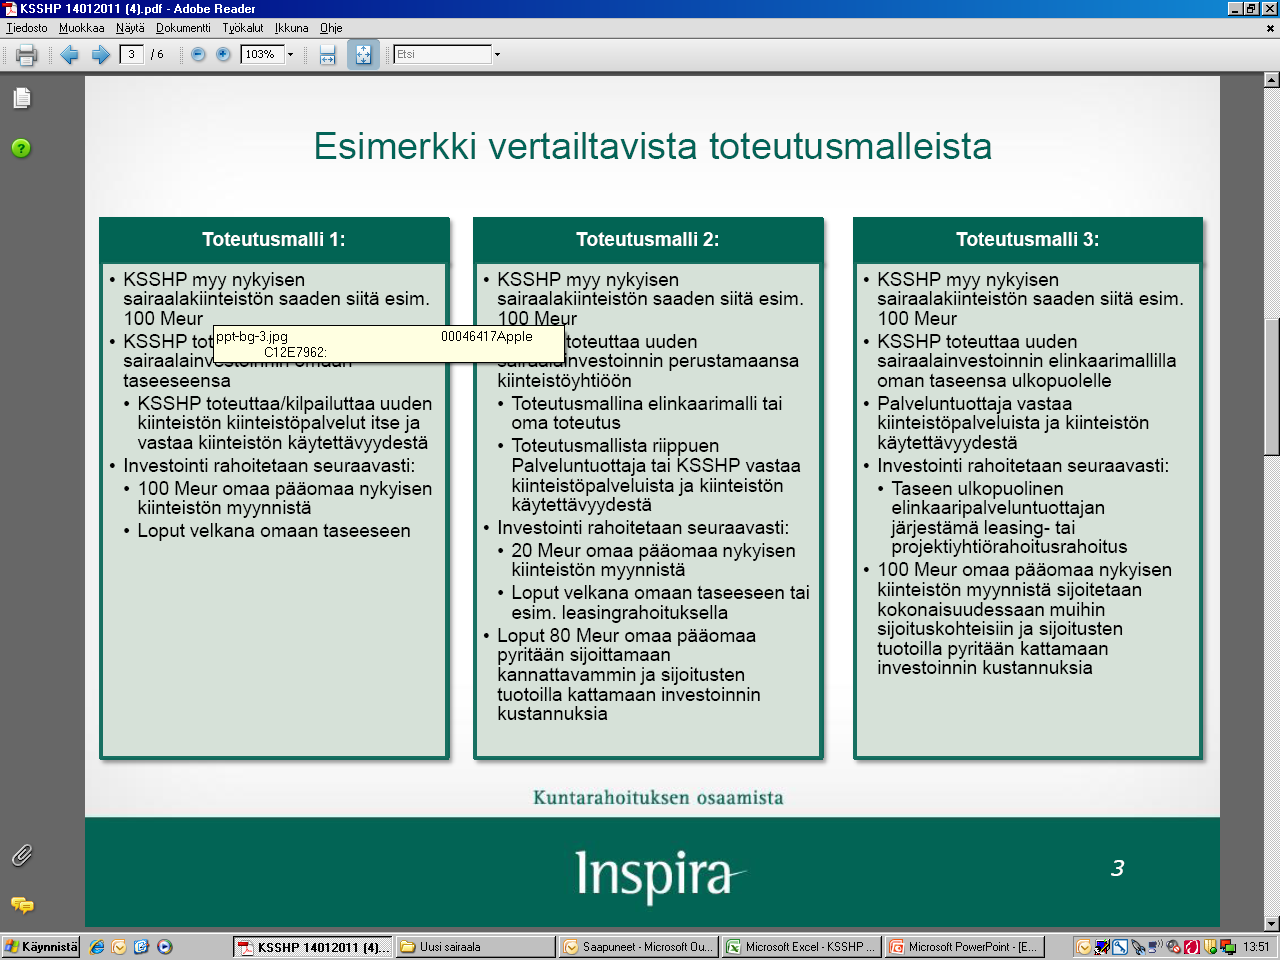Click the system clock showing 13:51
This screenshot has width=1280, height=960.
tap(1256, 947)
